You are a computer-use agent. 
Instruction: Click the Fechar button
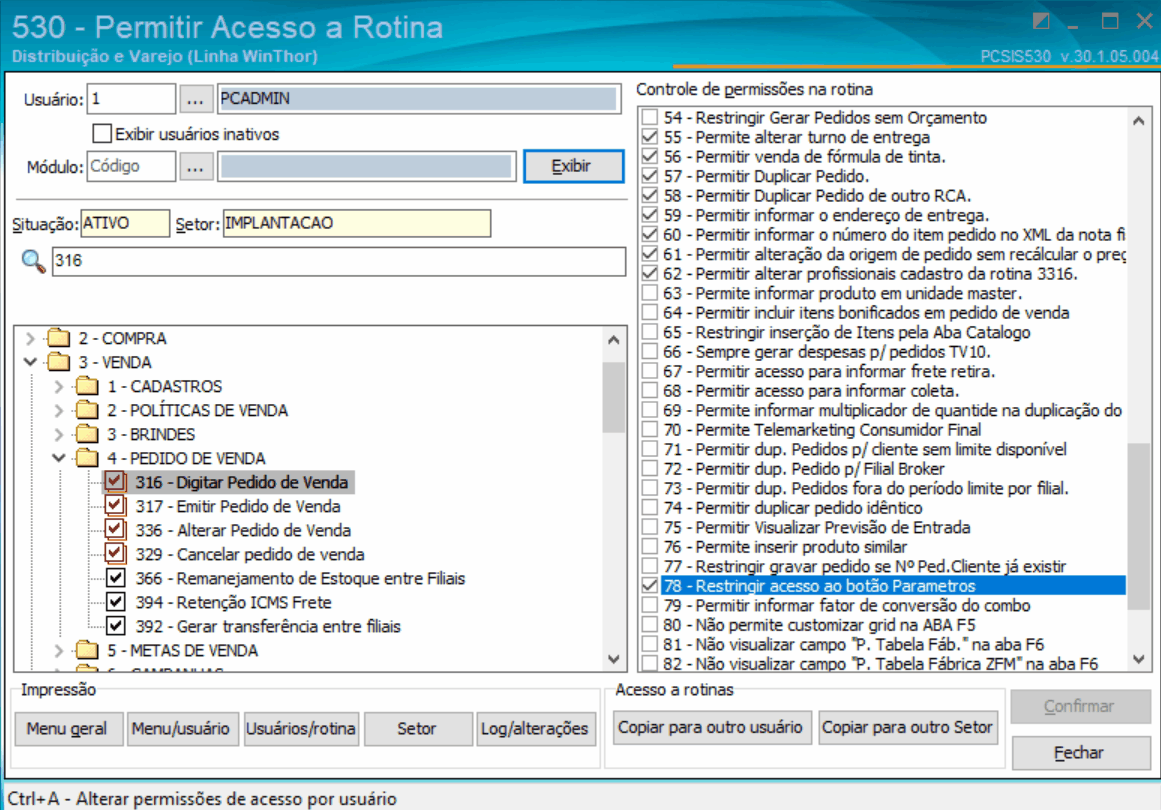tap(1080, 753)
